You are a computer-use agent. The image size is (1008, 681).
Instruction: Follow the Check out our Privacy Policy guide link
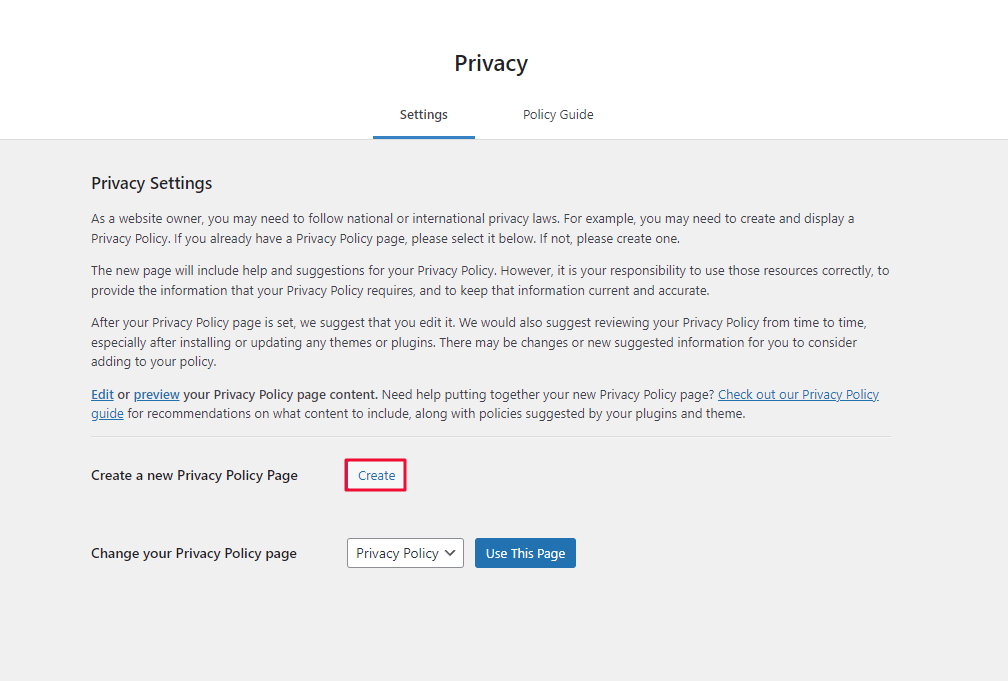click(798, 394)
